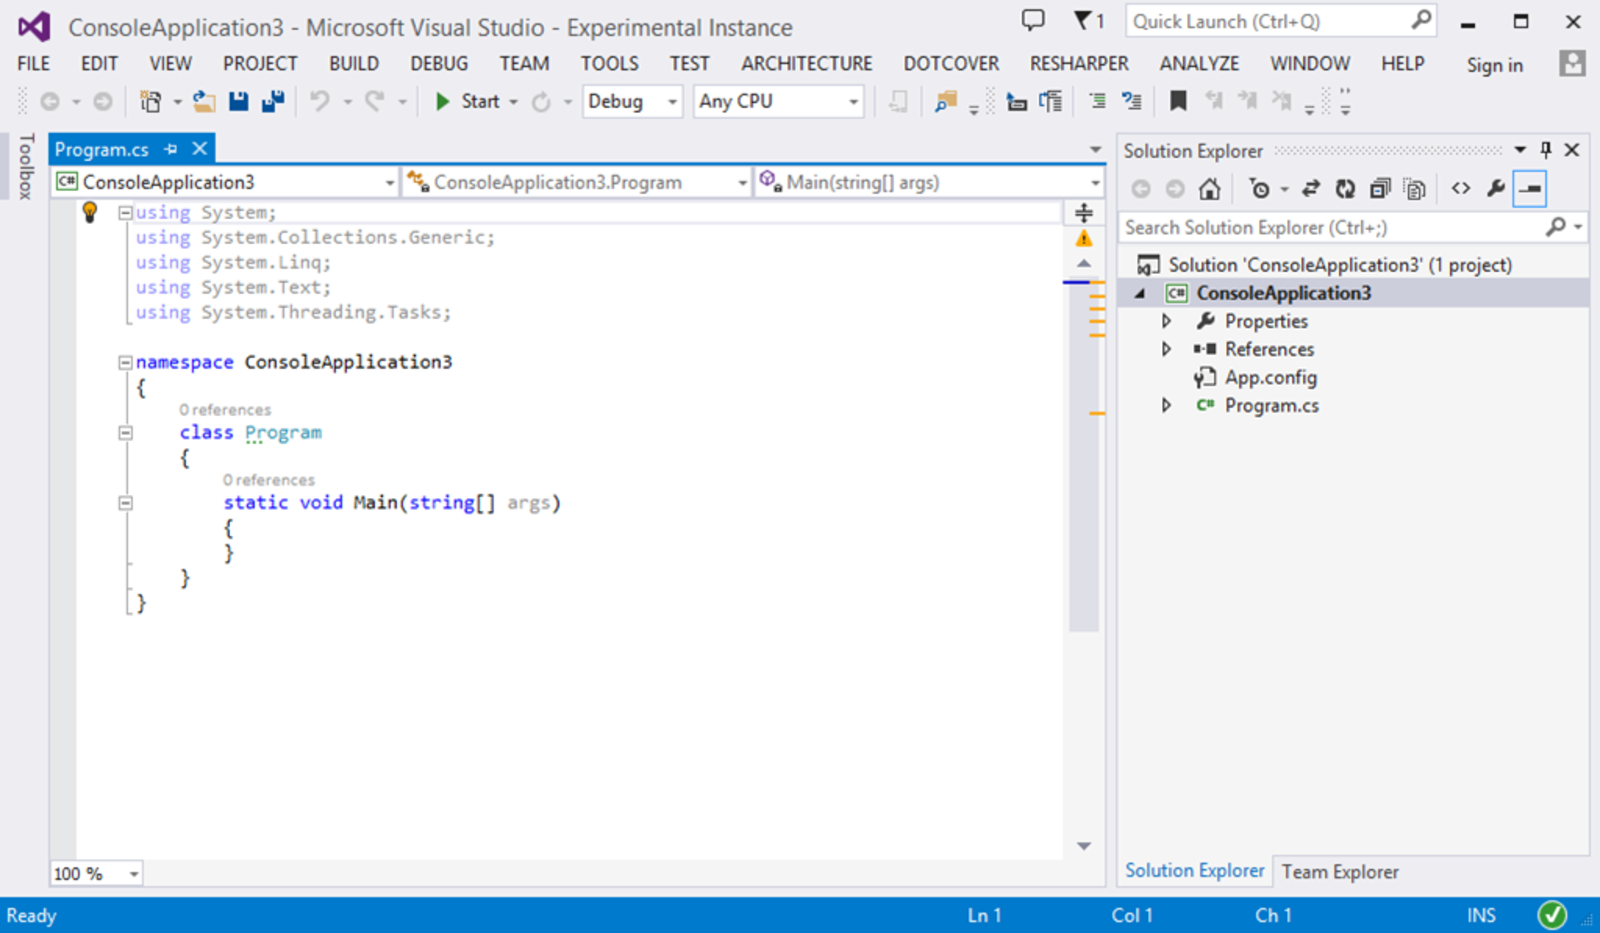Click the Start debugging button

point(467,101)
